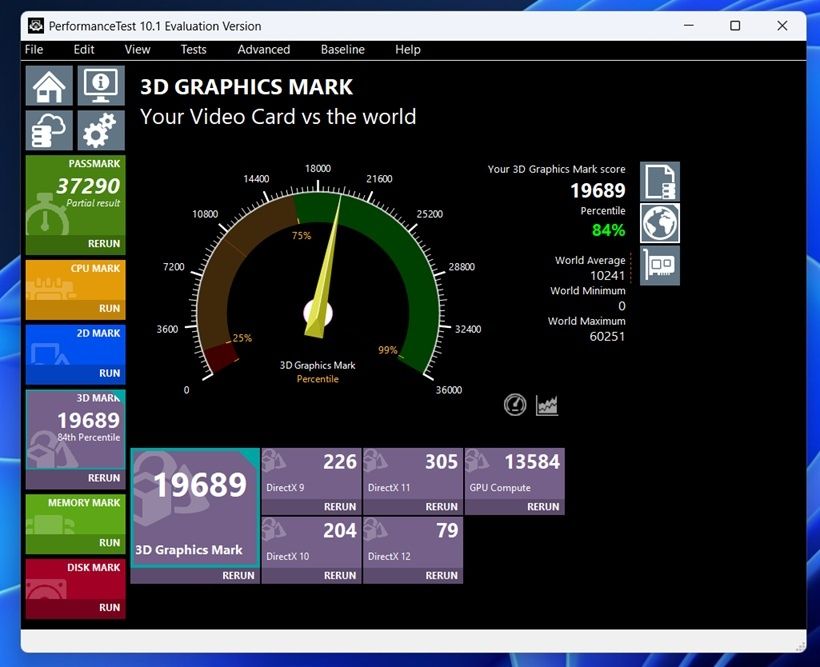This screenshot has width=820, height=667.
Task: Click the World Maximum 60251 value
Action: tap(607, 336)
